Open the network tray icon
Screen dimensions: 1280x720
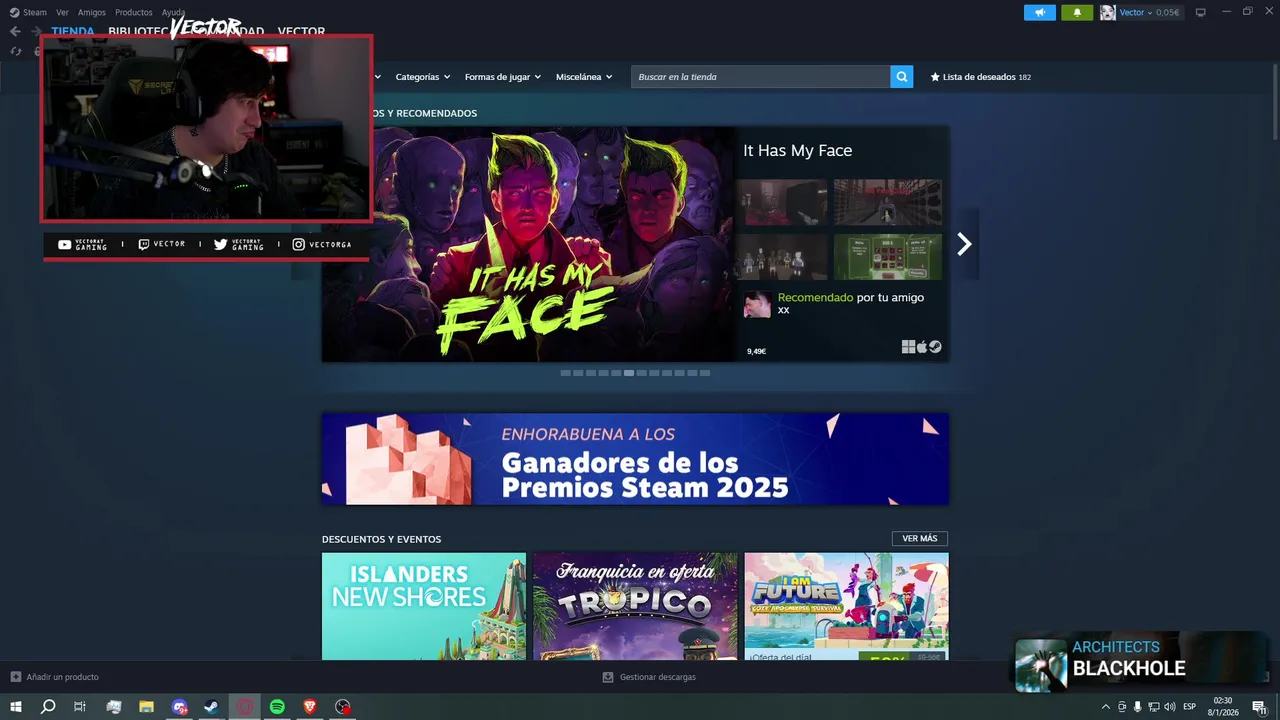[1153, 707]
